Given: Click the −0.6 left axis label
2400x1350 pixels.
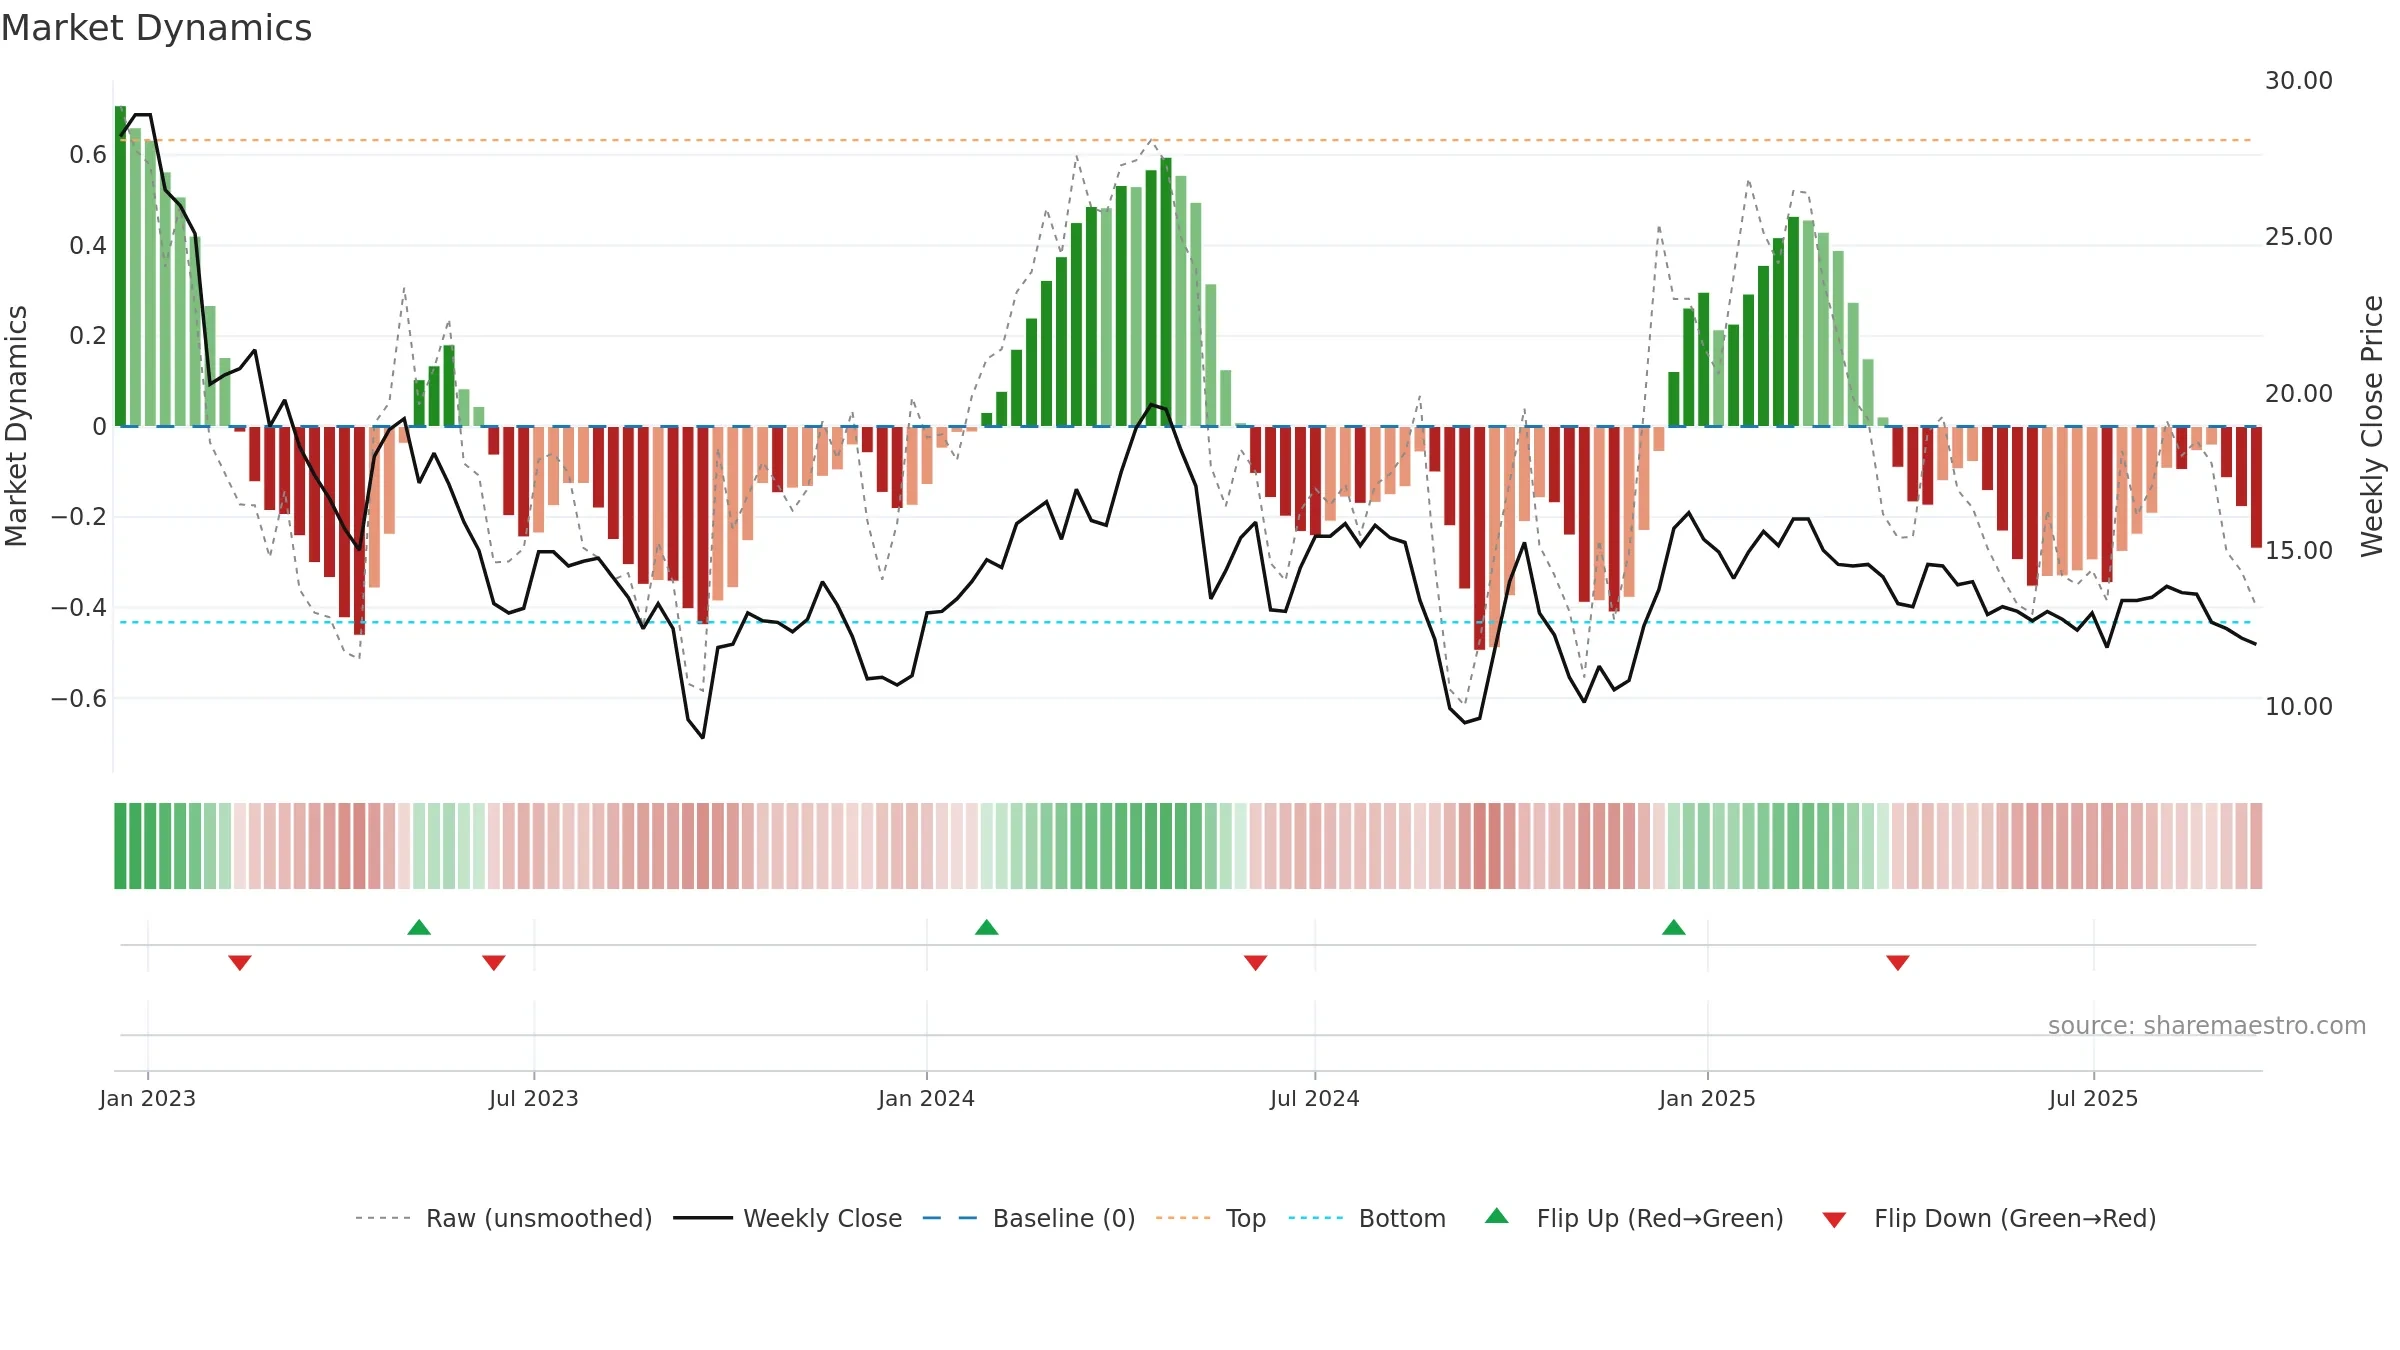Looking at the screenshot, I should tap(78, 698).
